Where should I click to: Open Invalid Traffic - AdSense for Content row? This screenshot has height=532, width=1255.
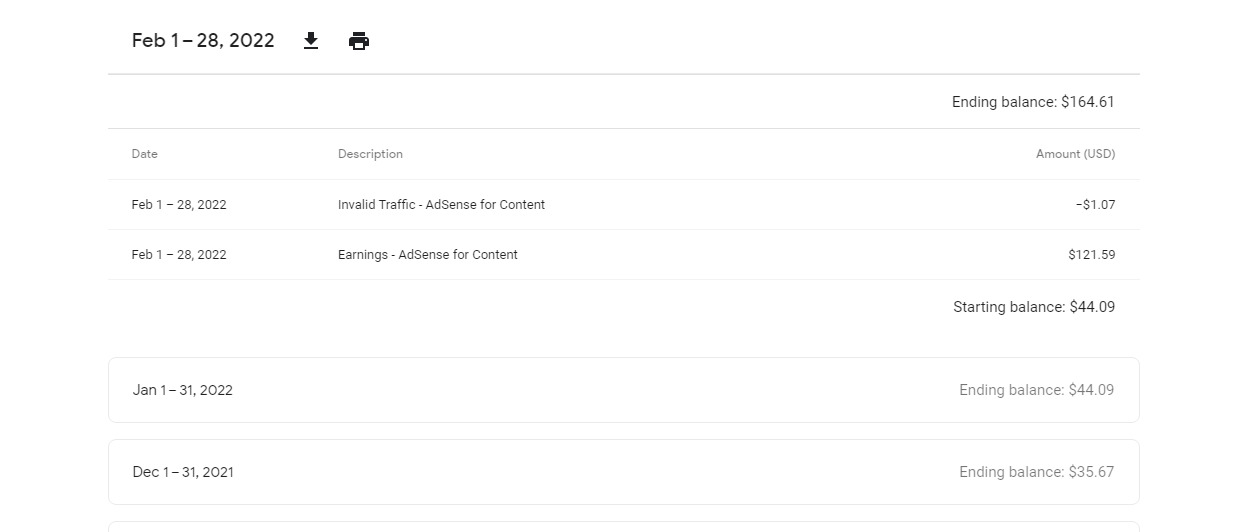tap(623, 205)
